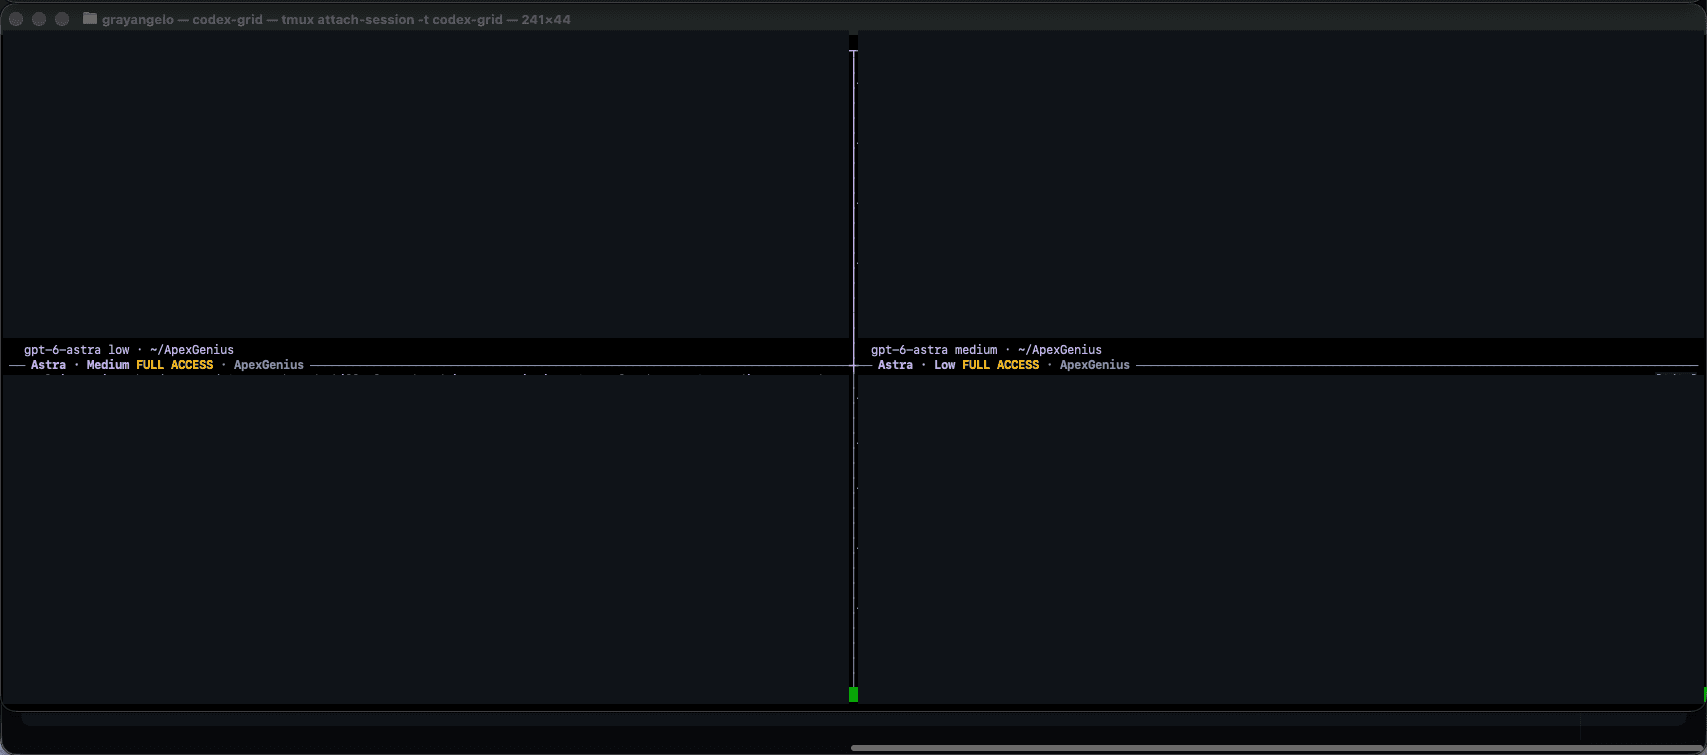Click 'gpt-6-astra medium' in the right pane
This screenshot has height=755, width=1707.
934,350
